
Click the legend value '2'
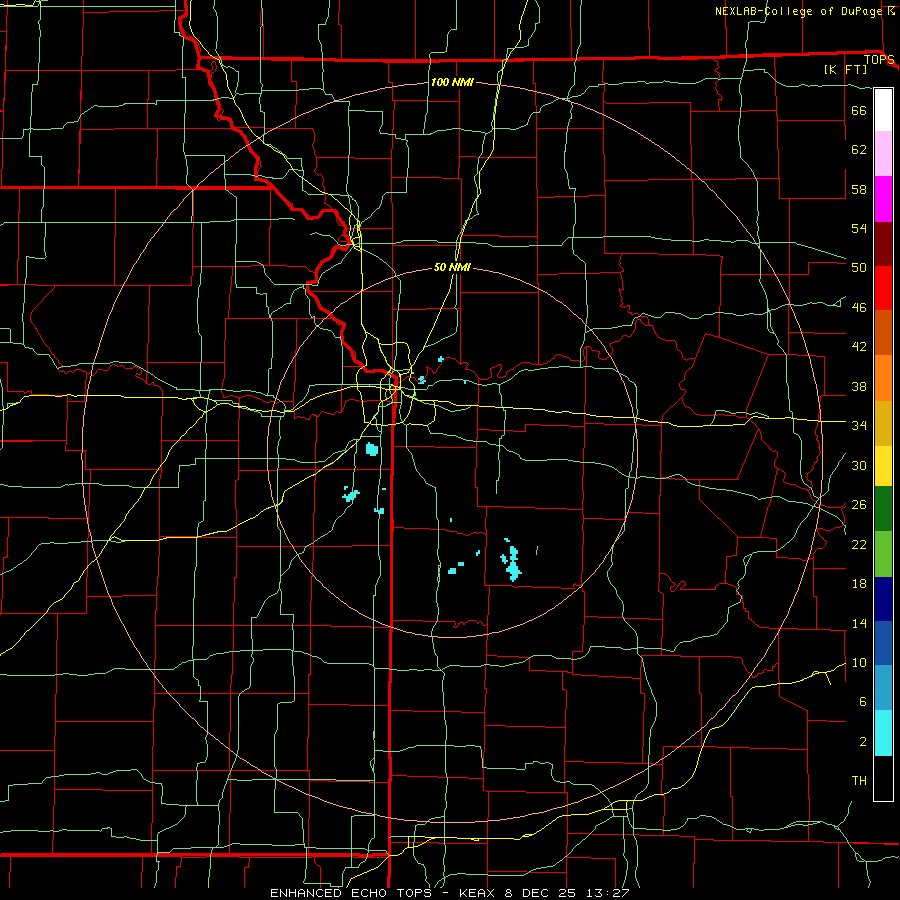point(863,742)
